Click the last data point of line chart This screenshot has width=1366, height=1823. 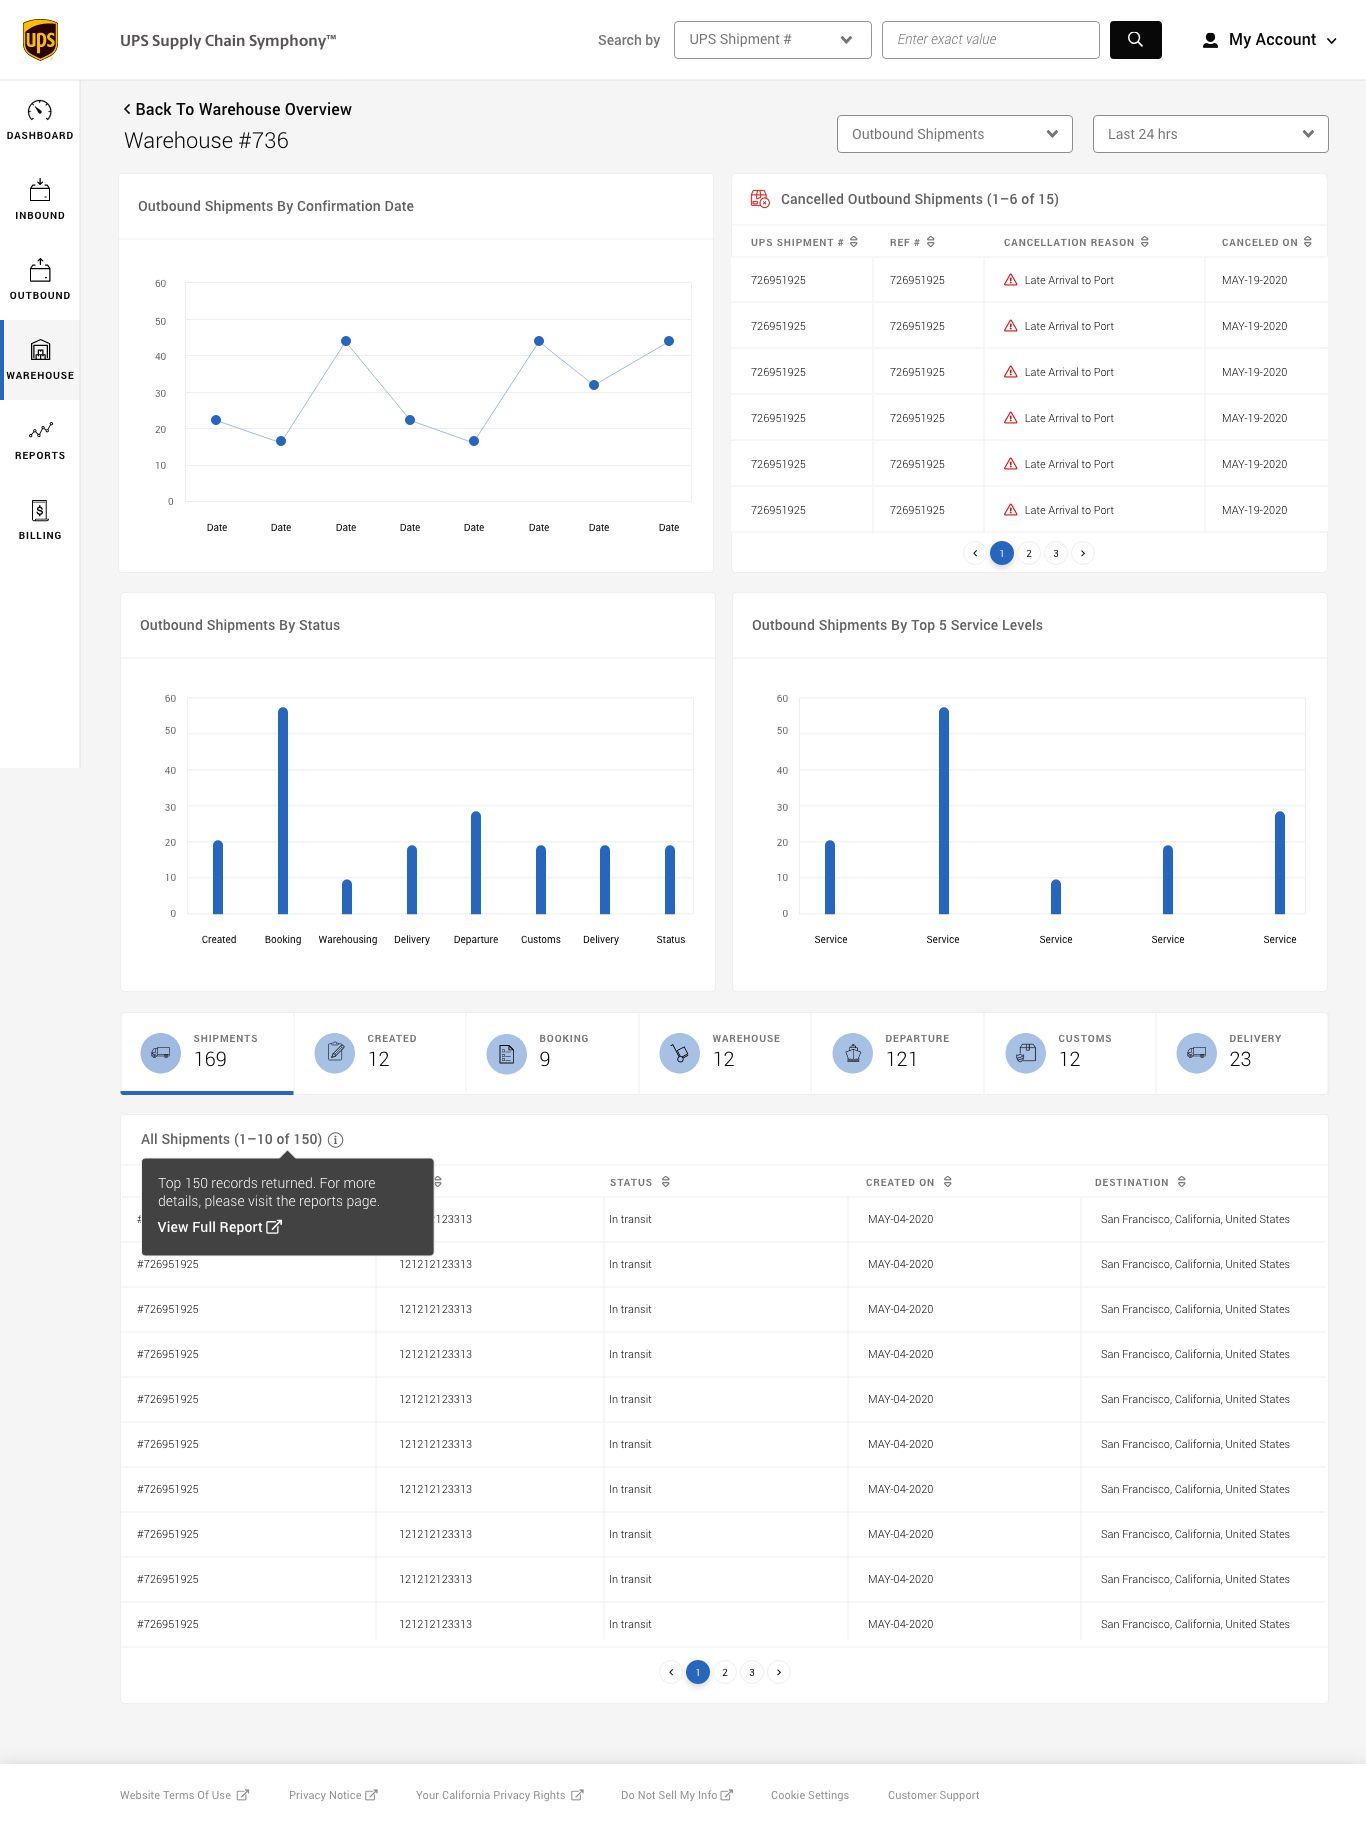[669, 341]
